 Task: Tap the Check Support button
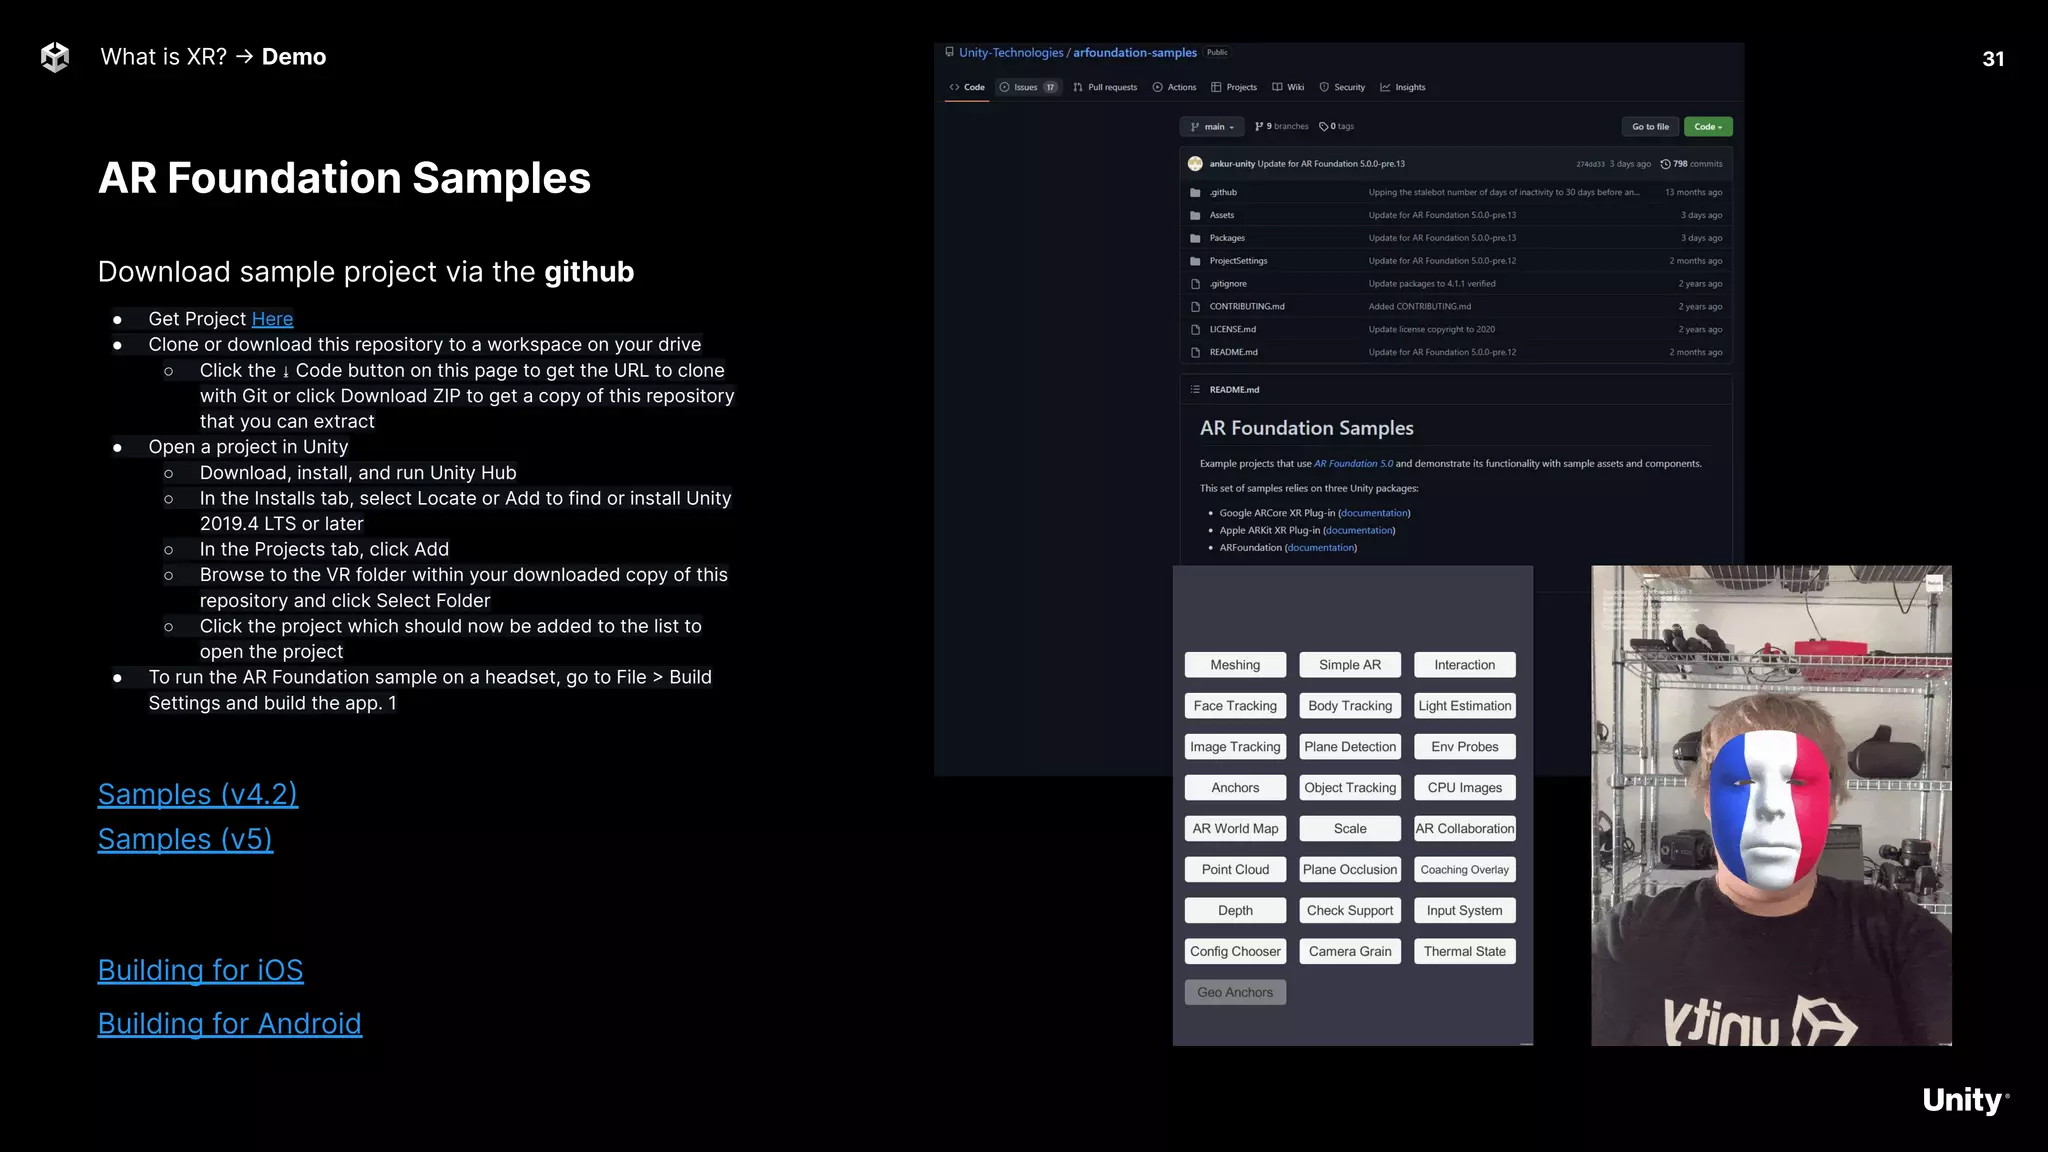click(1350, 911)
